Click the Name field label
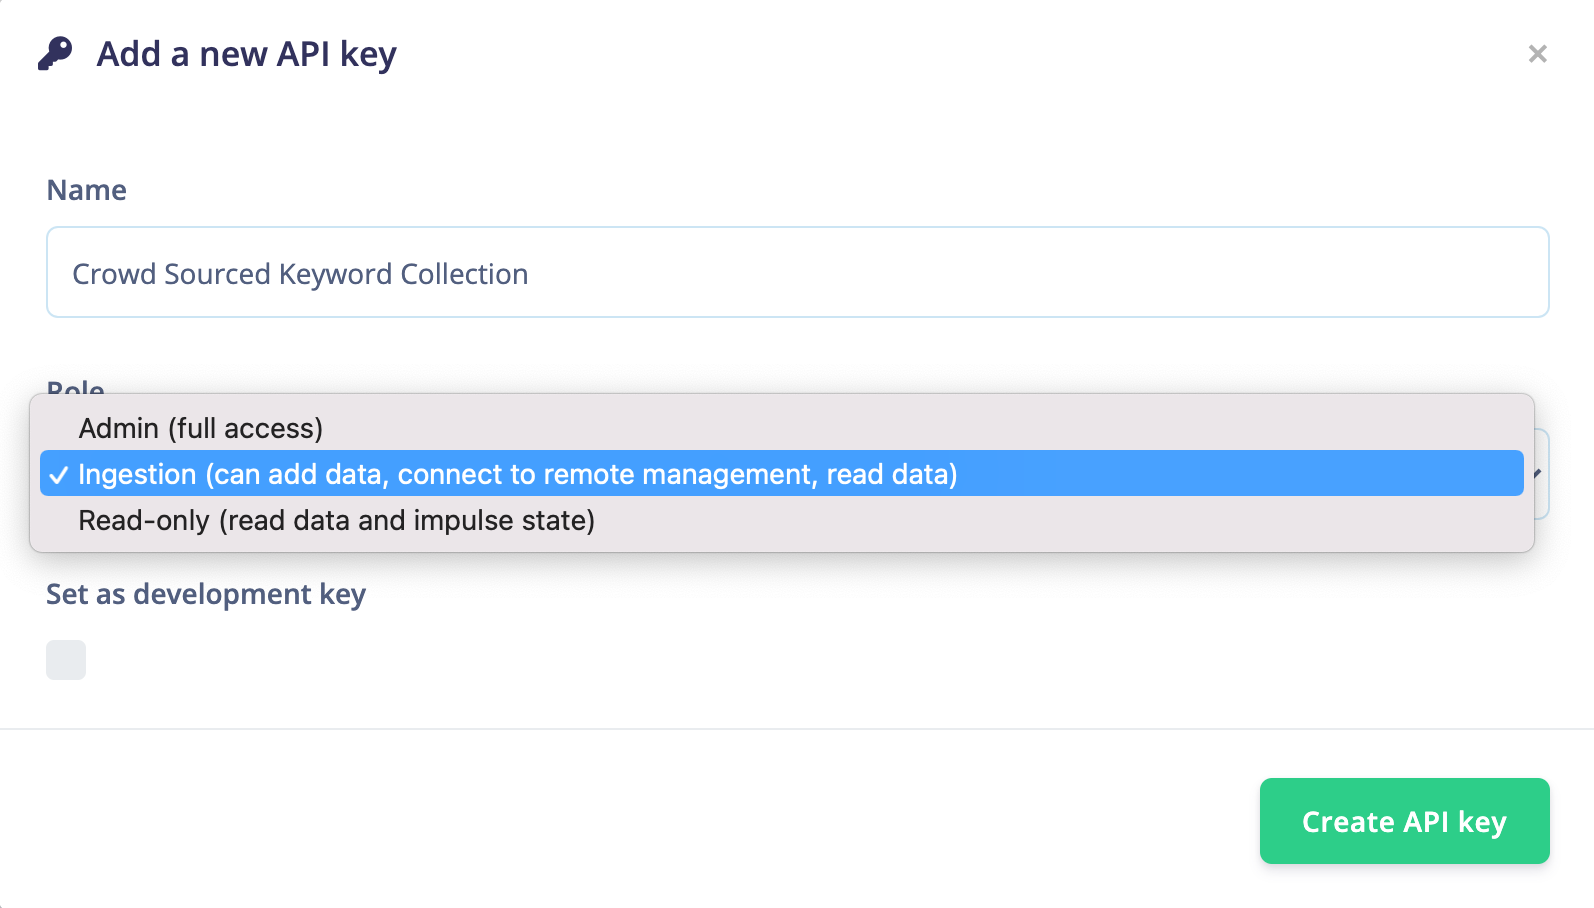1594x908 pixels. click(86, 190)
